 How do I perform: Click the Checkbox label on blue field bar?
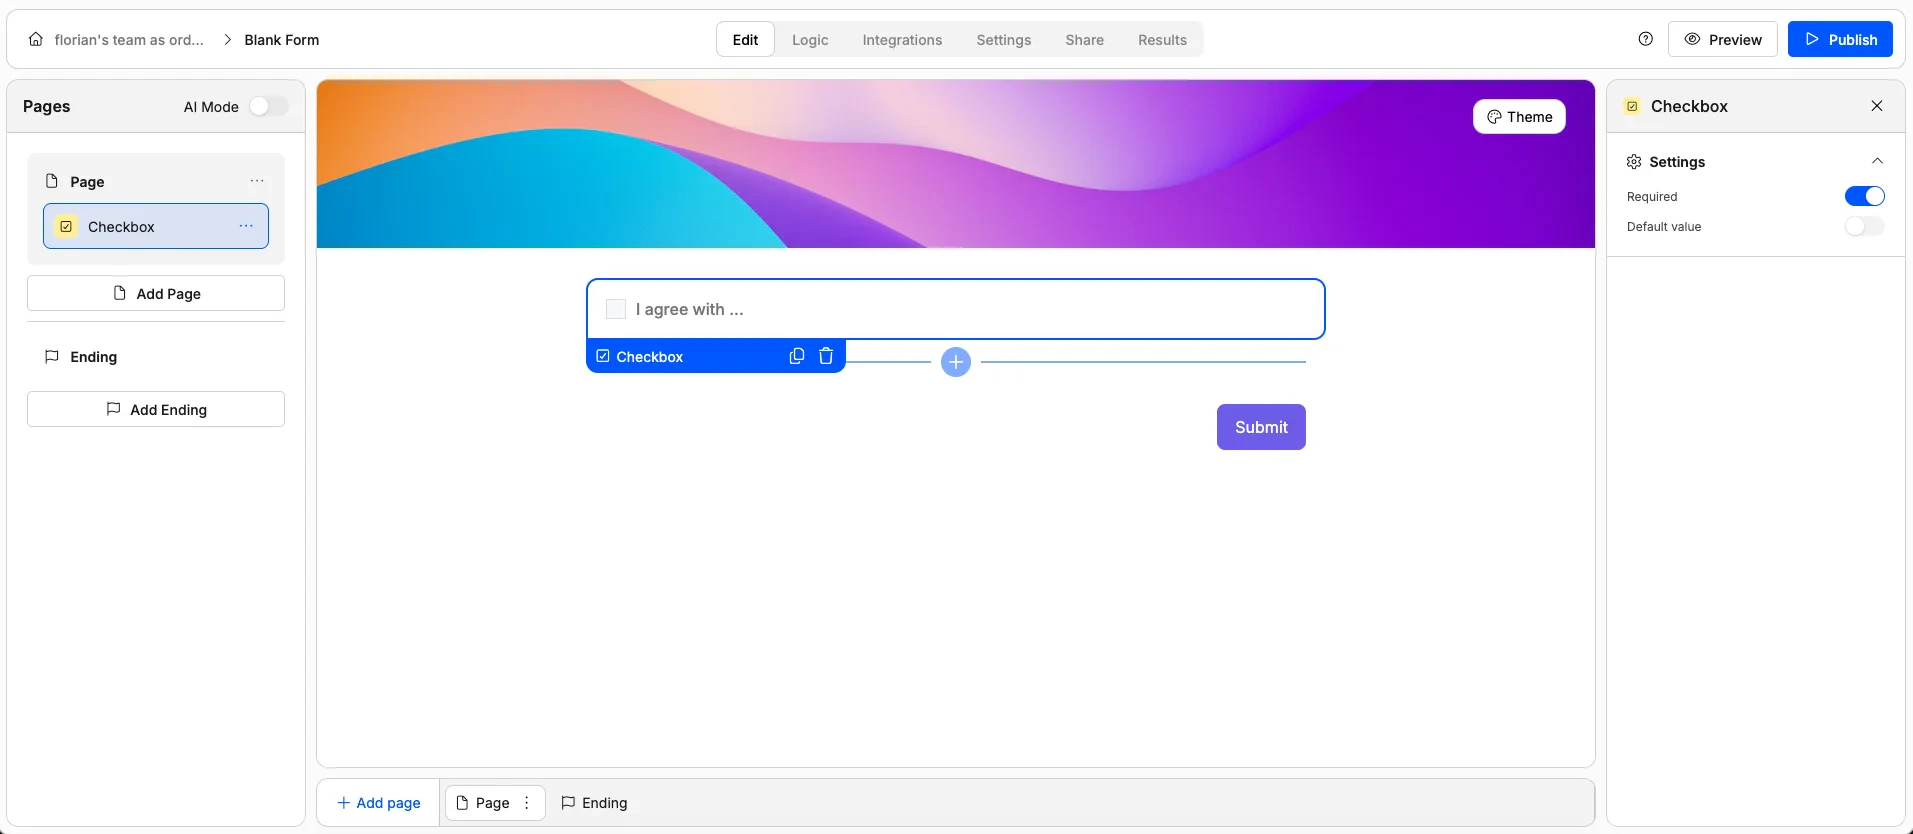click(649, 357)
